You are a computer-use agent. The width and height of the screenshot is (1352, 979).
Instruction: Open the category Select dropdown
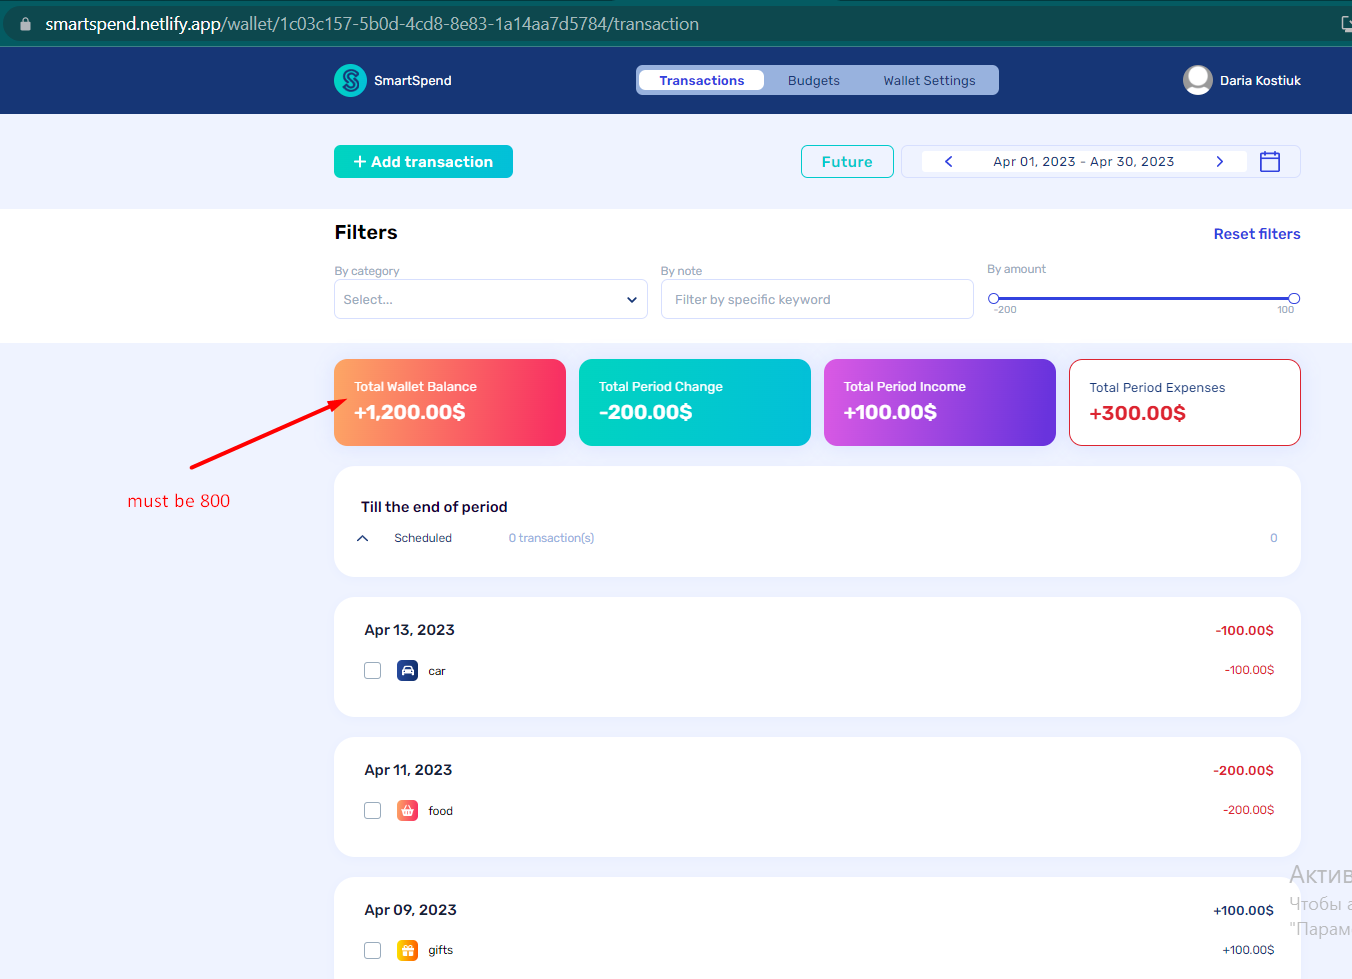pos(490,299)
